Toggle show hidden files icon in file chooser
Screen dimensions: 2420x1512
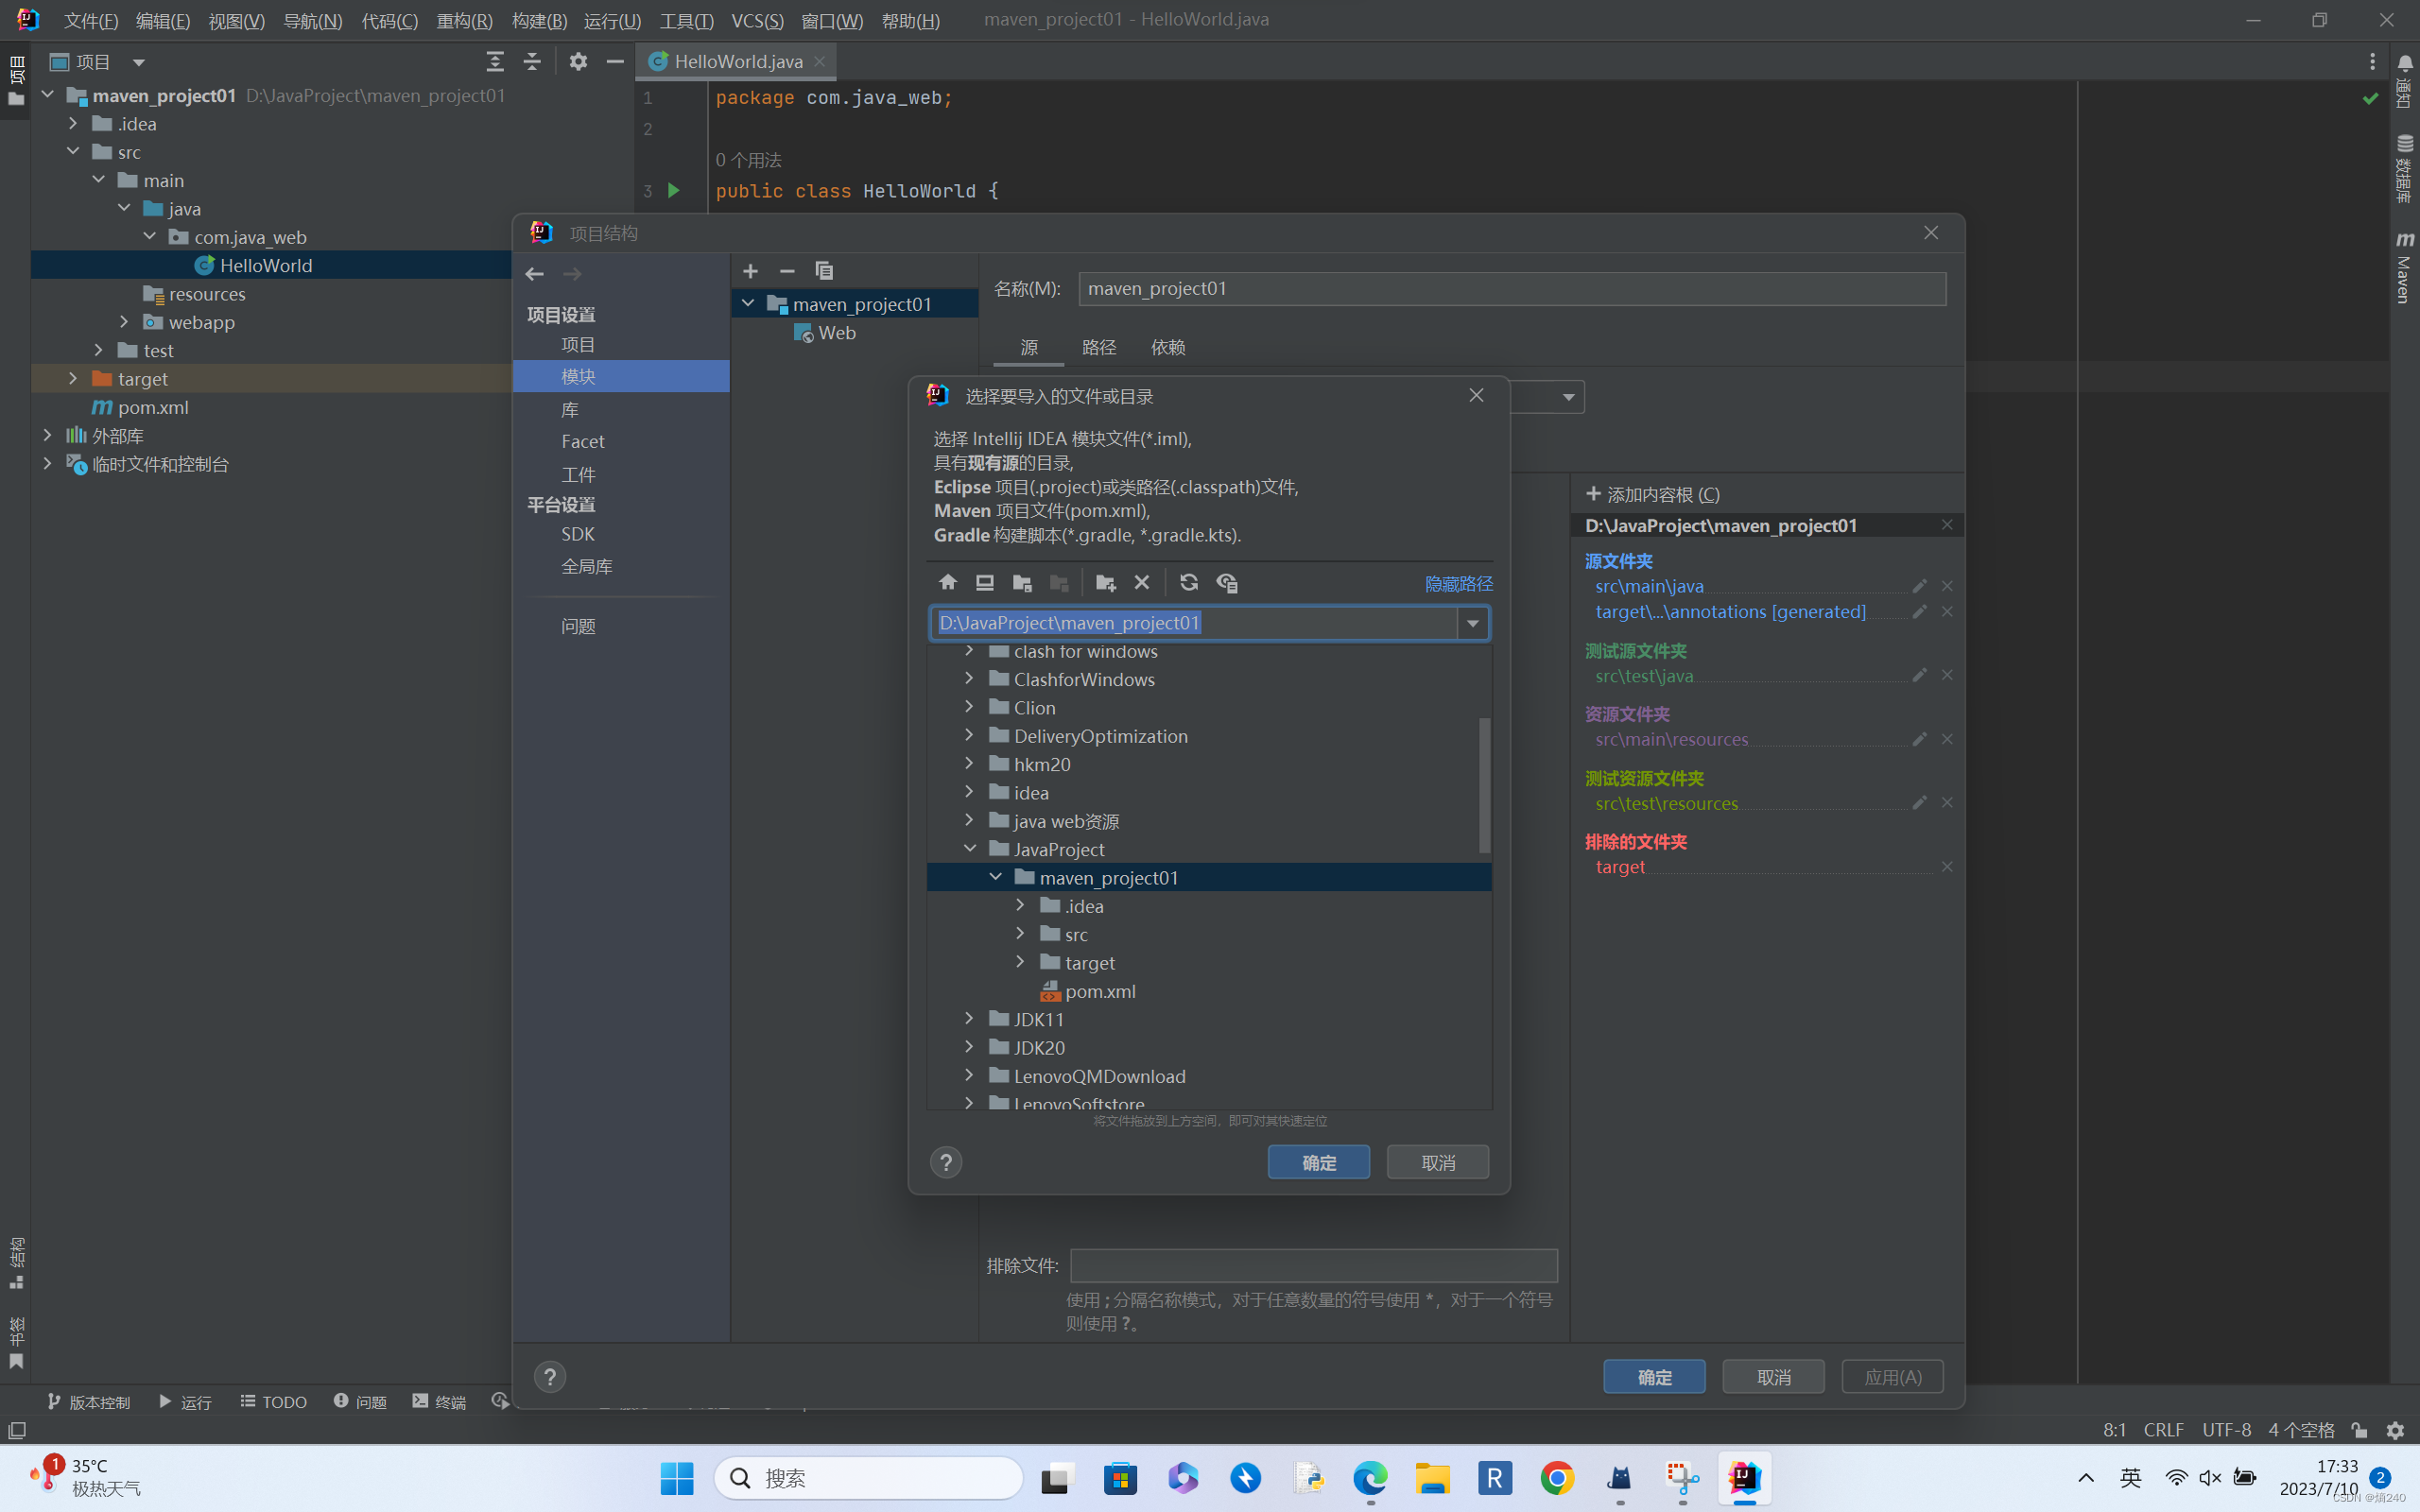point(1227,582)
